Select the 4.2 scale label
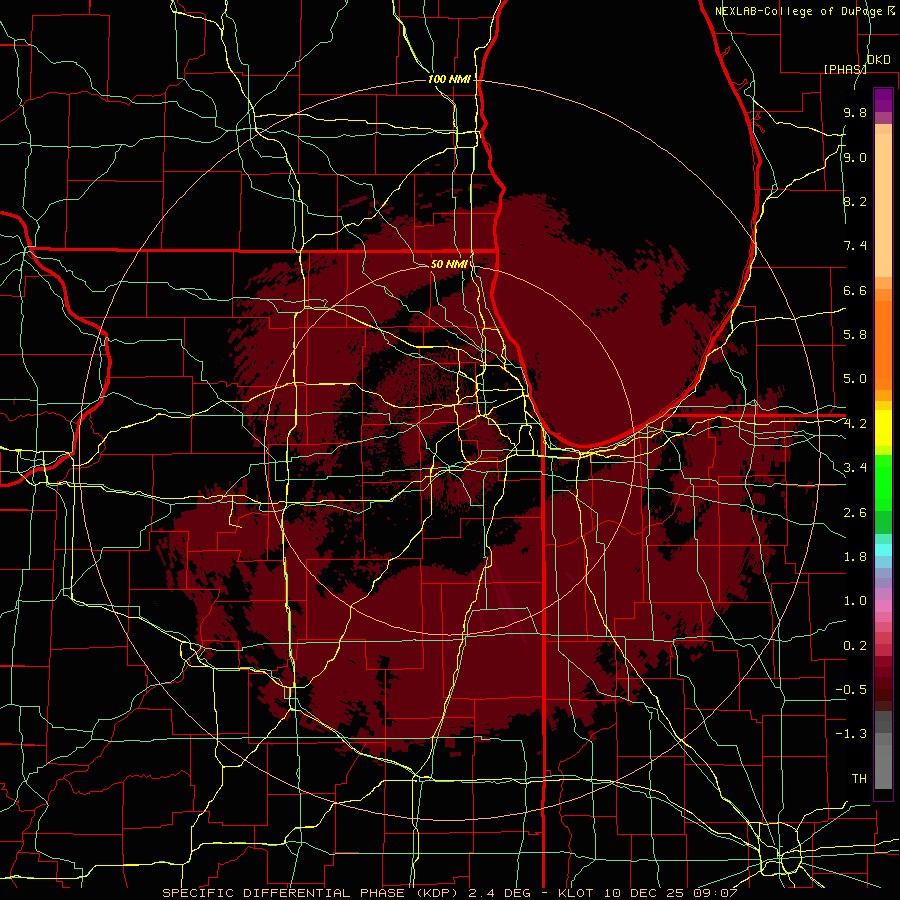The height and width of the screenshot is (900, 900). [x=855, y=424]
